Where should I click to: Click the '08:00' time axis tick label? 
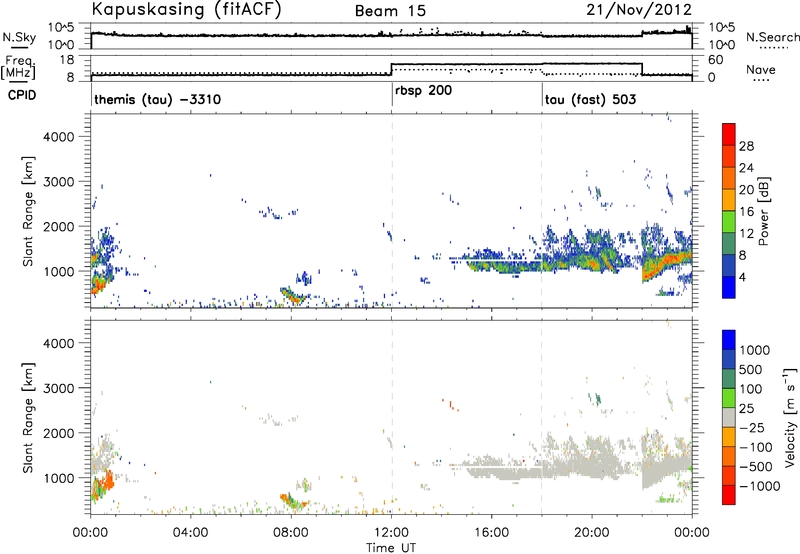click(x=291, y=533)
